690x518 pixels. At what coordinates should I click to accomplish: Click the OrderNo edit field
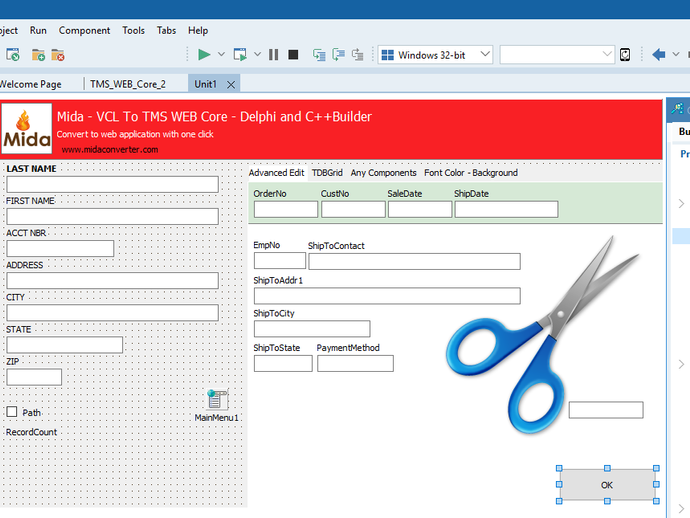pyautogui.click(x=286, y=209)
